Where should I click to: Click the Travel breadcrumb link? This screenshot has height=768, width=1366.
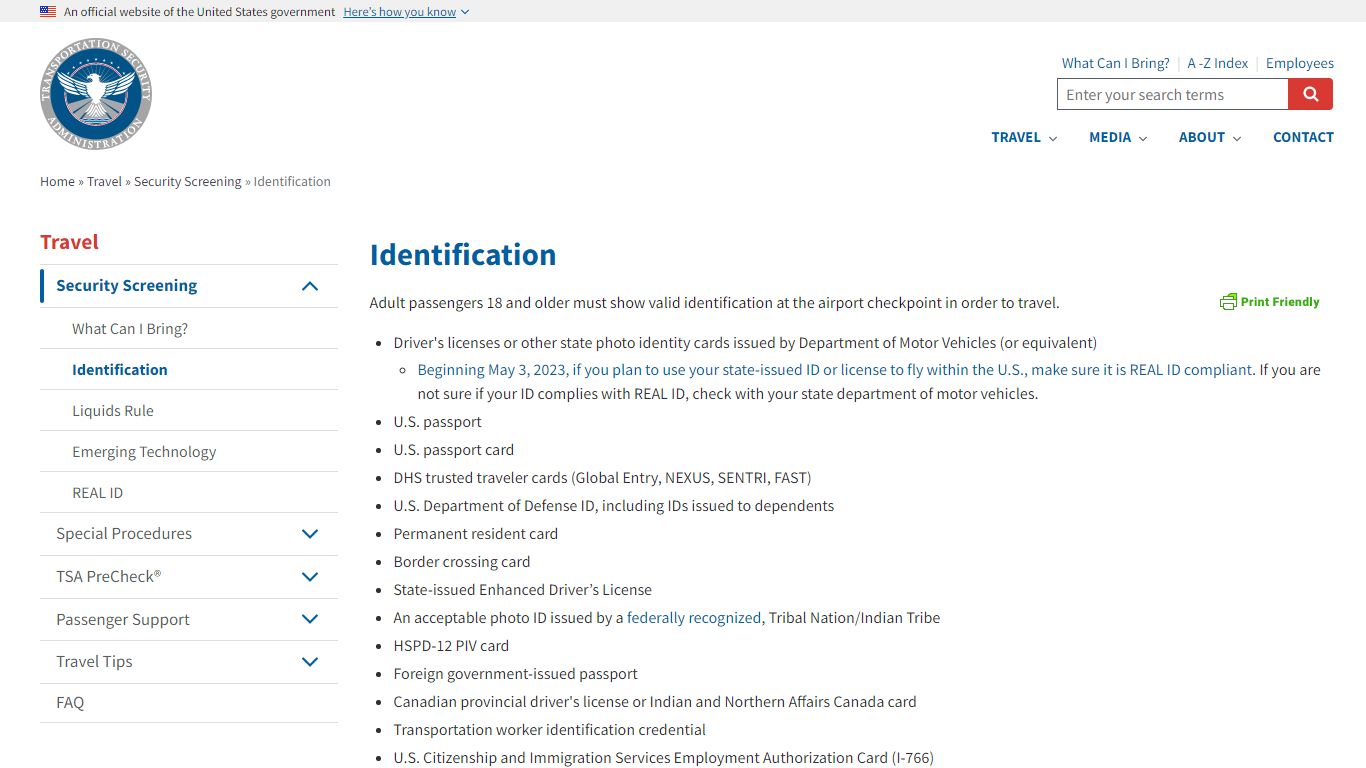tap(104, 182)
